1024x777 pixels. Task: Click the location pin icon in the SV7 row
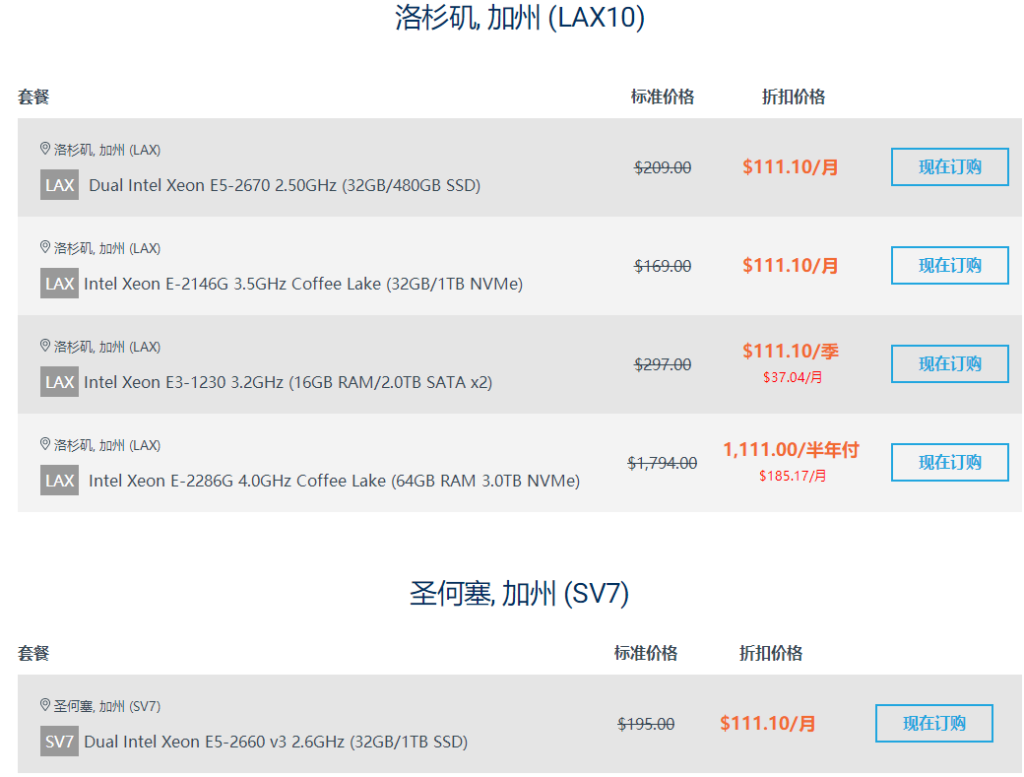[x=45, y=705]
